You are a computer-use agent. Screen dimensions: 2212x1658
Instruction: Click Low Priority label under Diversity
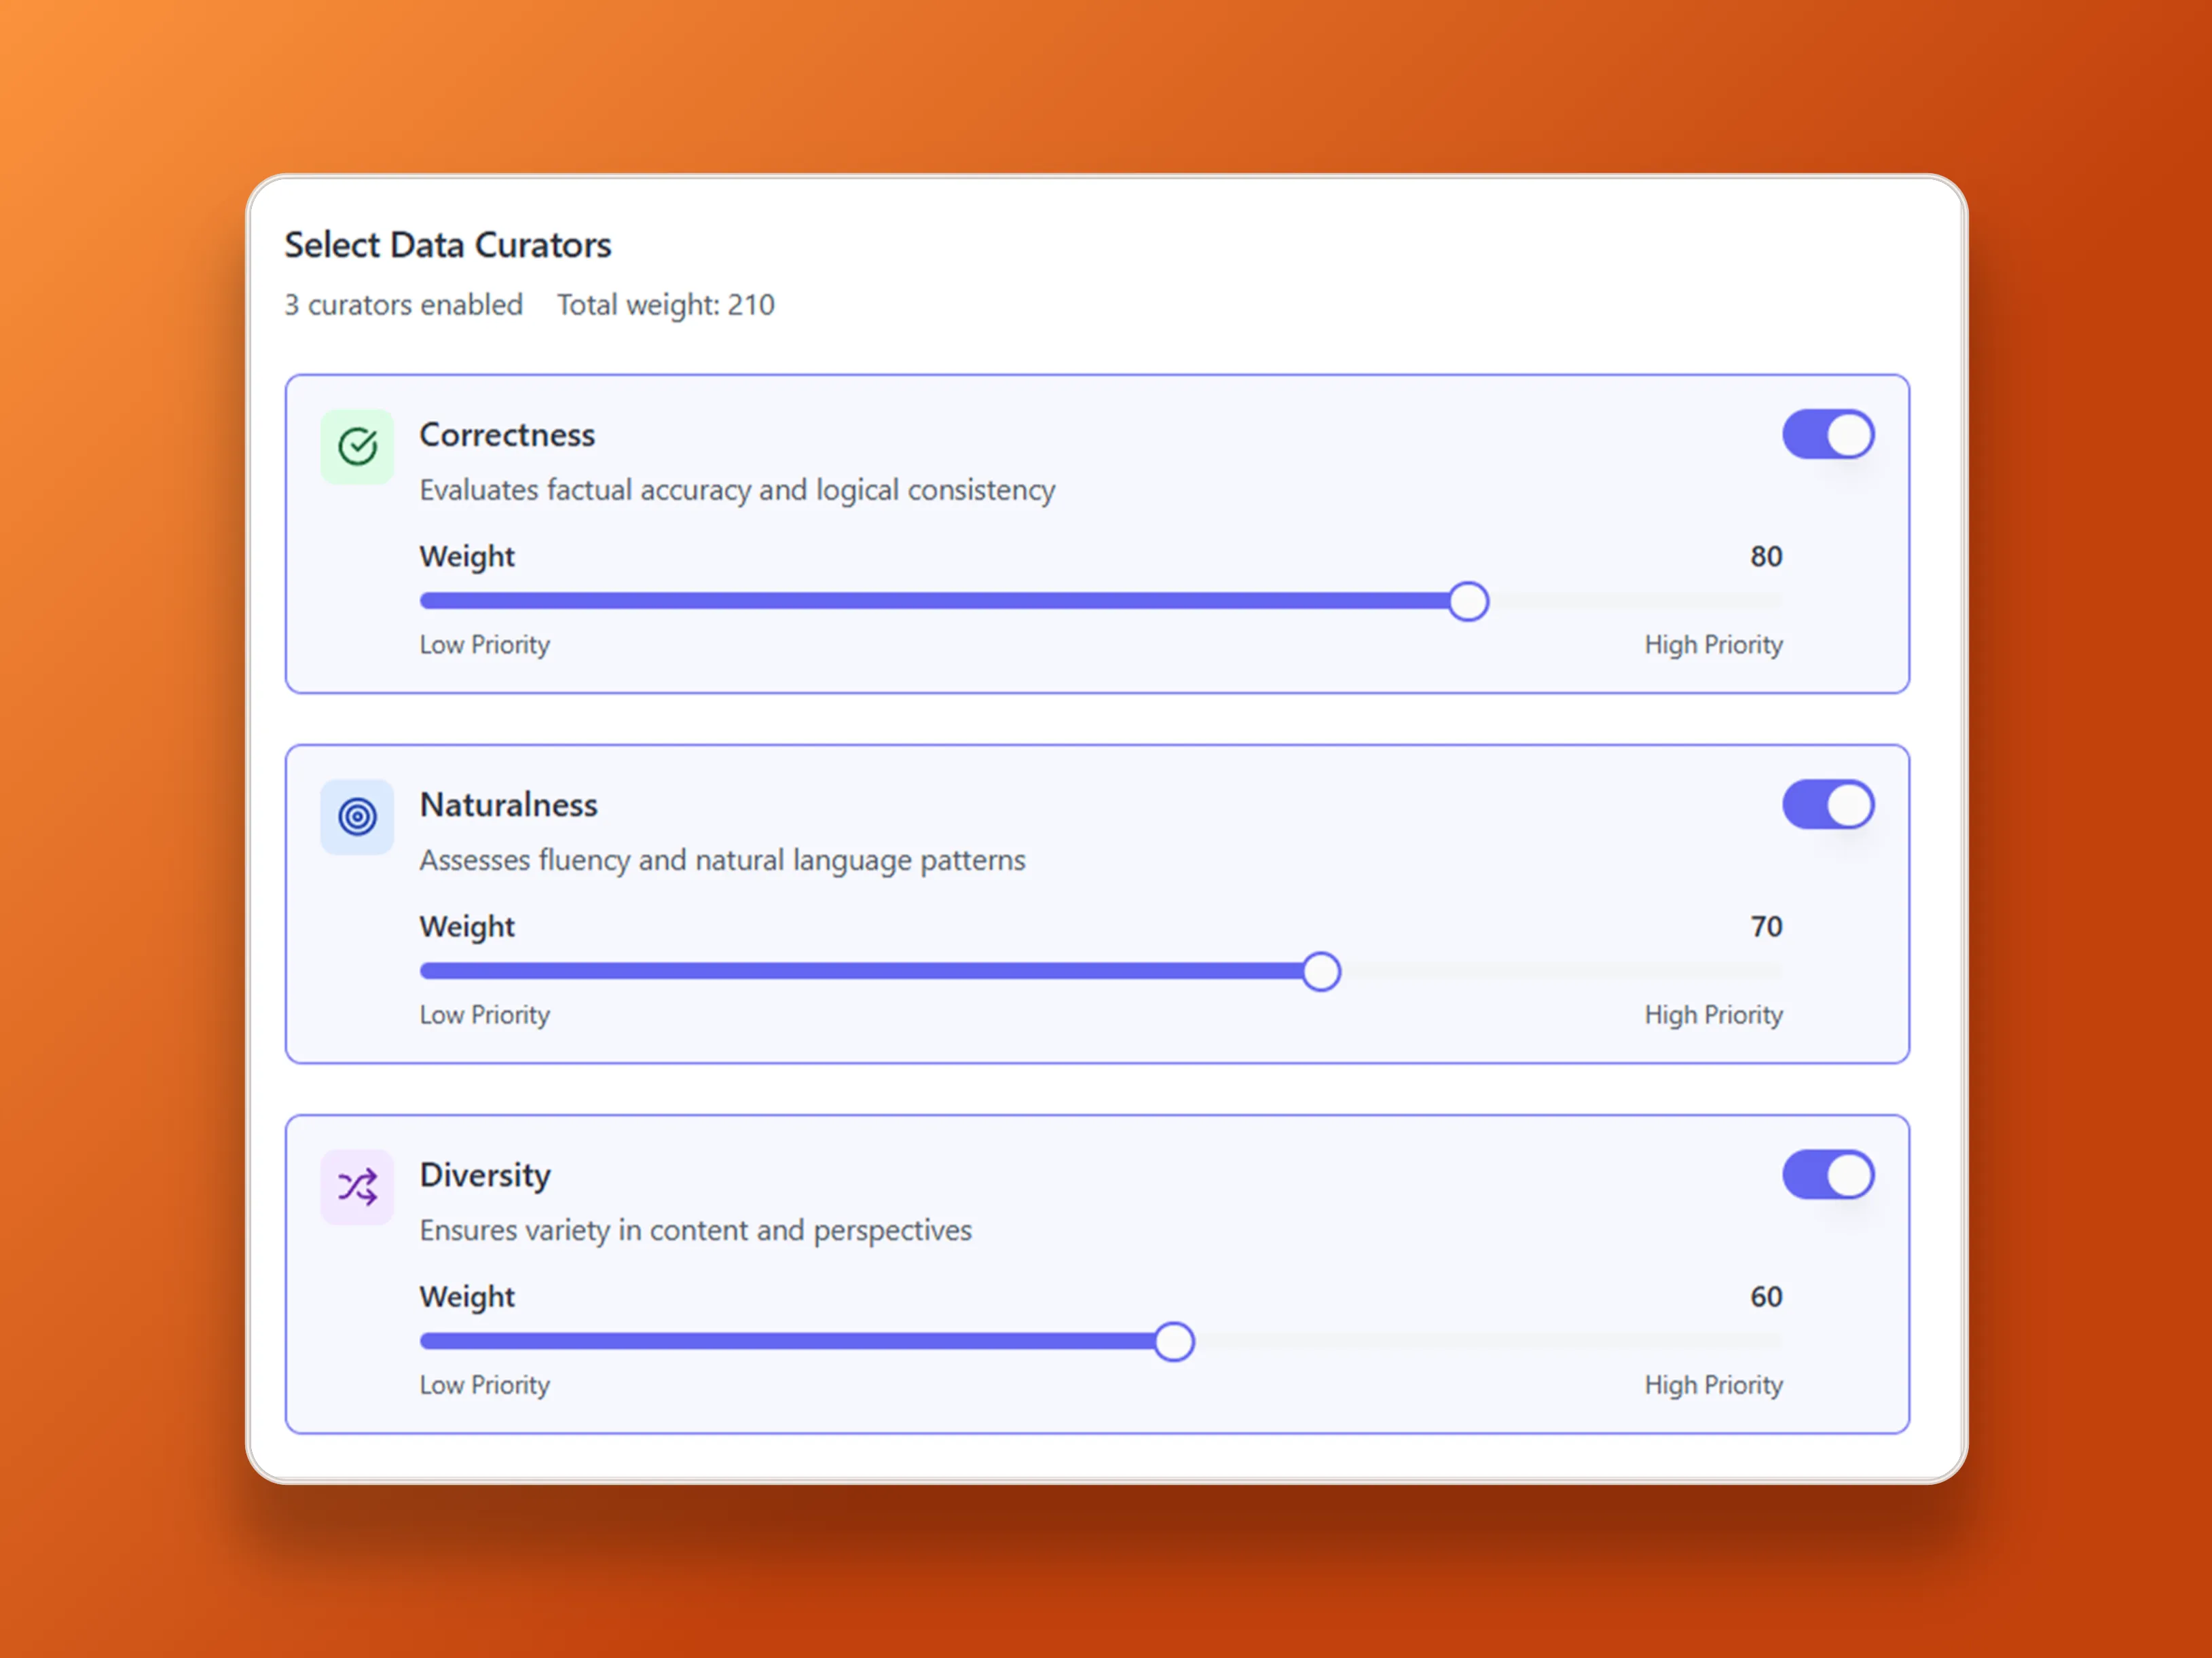pyautogui.click(x=484, y=1385)
